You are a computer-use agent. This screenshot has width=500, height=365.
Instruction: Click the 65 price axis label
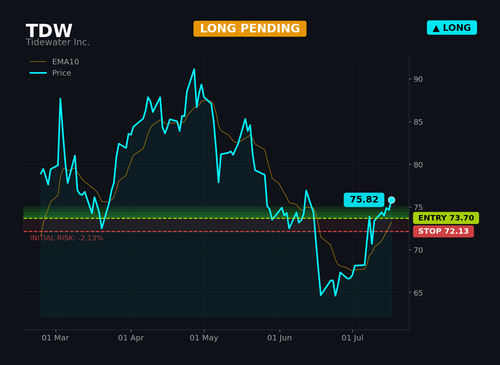[418, 293]
